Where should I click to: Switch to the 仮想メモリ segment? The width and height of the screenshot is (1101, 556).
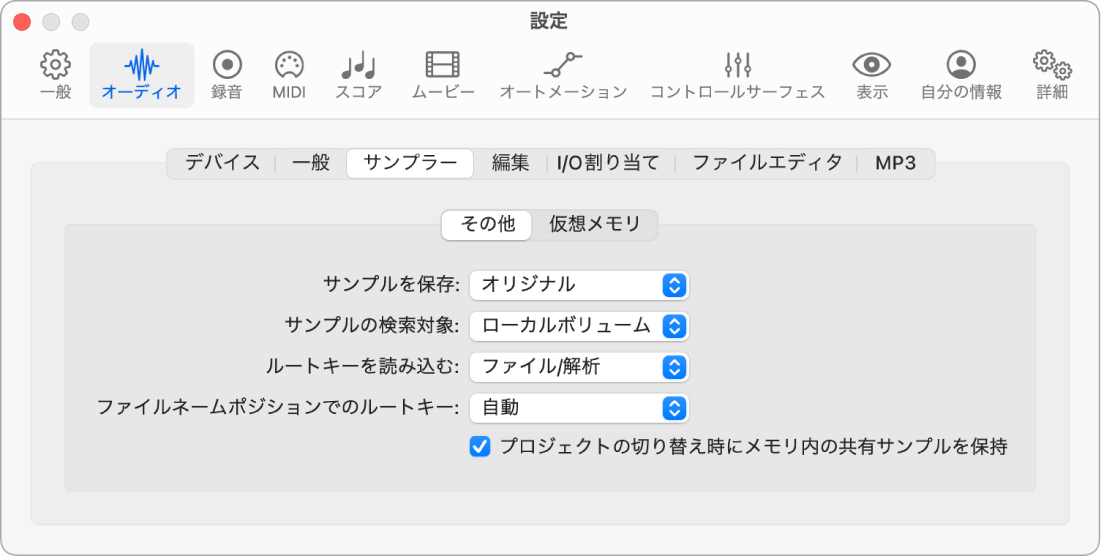595,225
